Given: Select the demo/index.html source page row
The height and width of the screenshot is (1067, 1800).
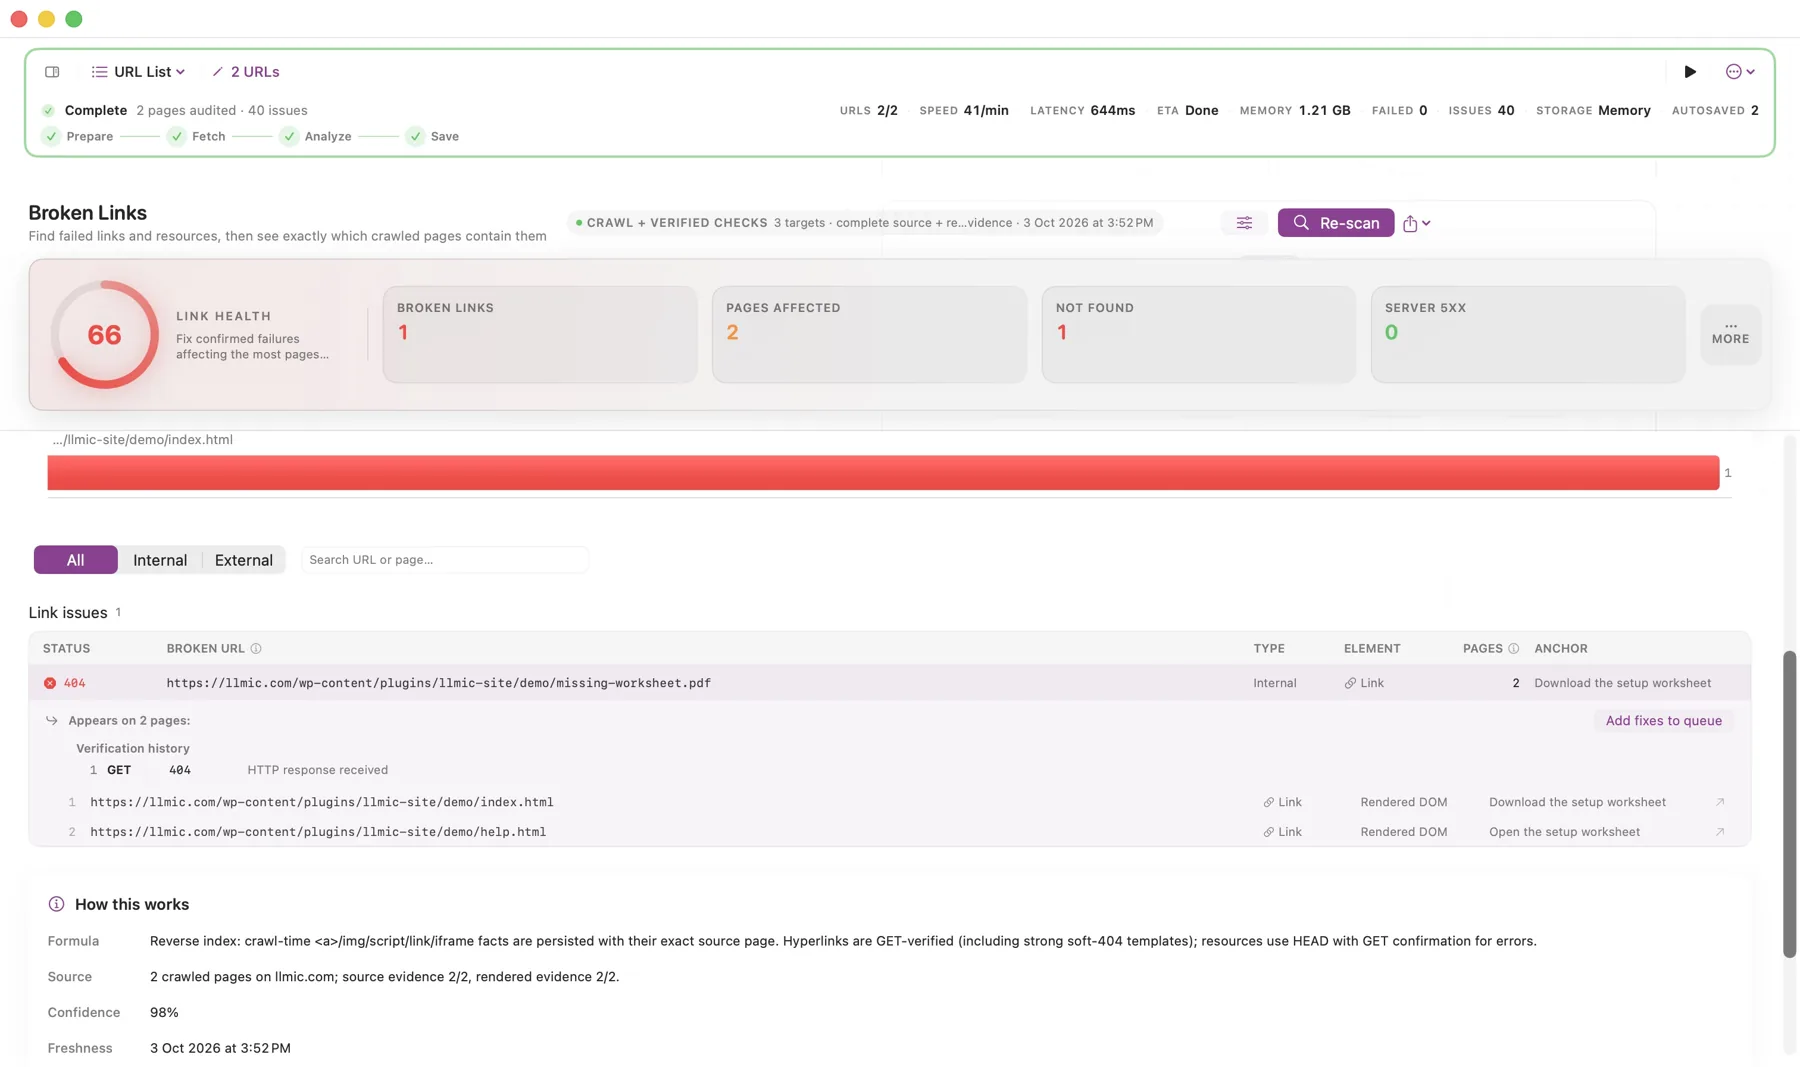Looking at the screenshot, I should point(890,802).
